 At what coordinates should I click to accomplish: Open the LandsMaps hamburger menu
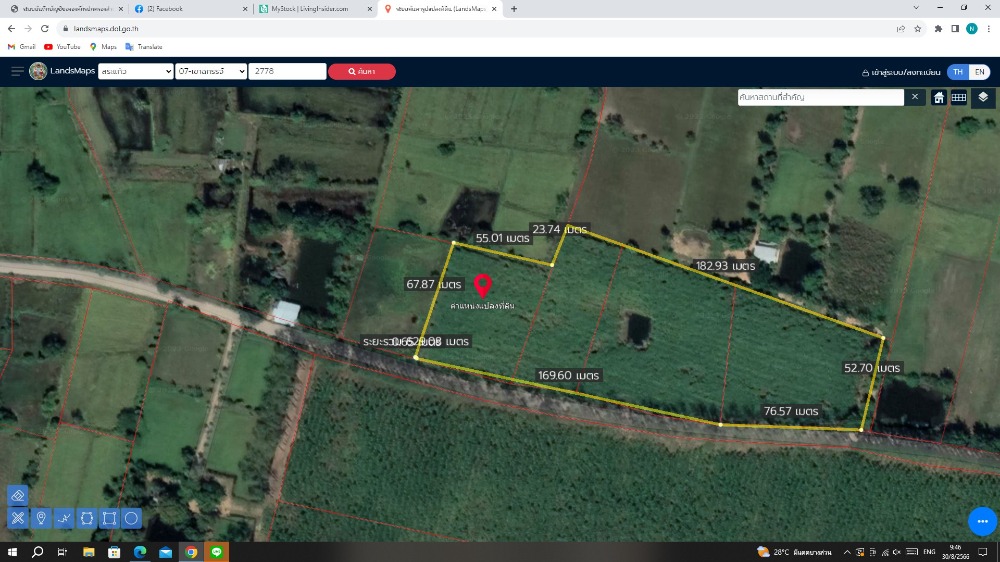(x=17, y=71)
